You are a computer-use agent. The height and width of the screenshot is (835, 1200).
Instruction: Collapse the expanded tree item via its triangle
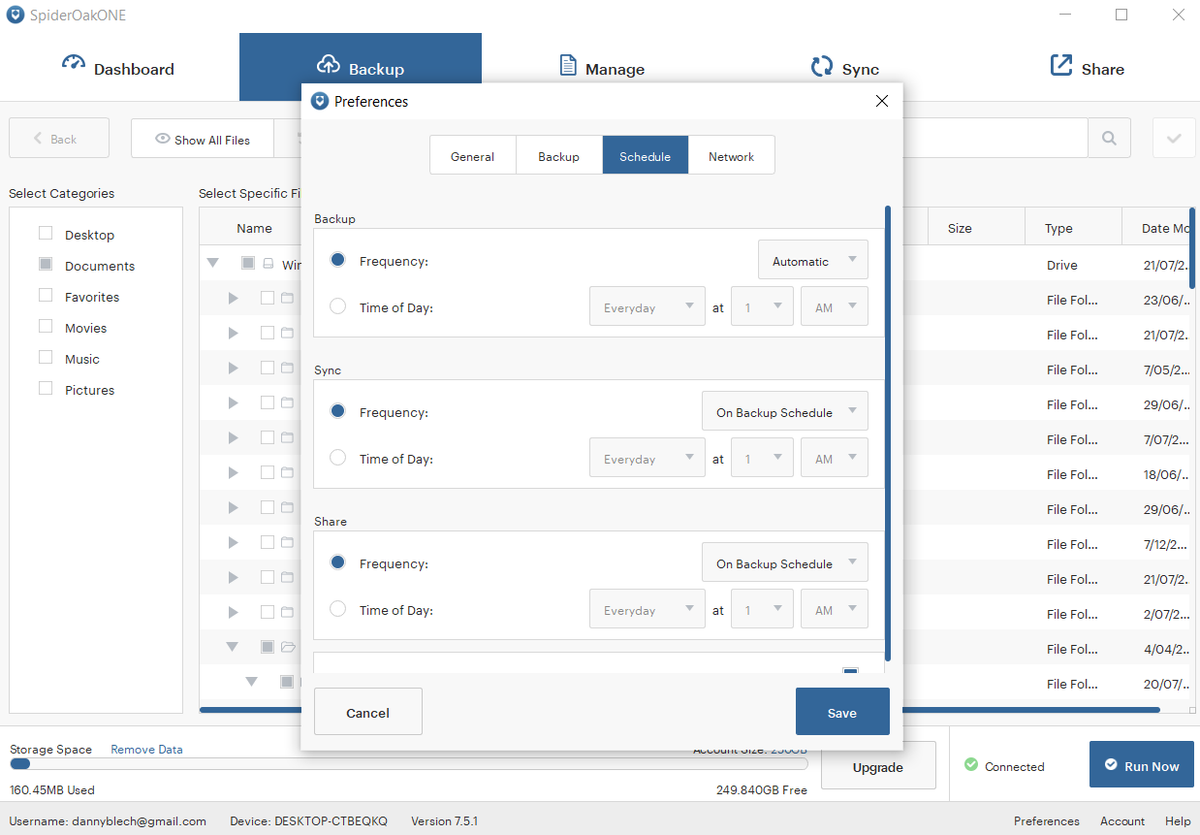click(212, 263)
